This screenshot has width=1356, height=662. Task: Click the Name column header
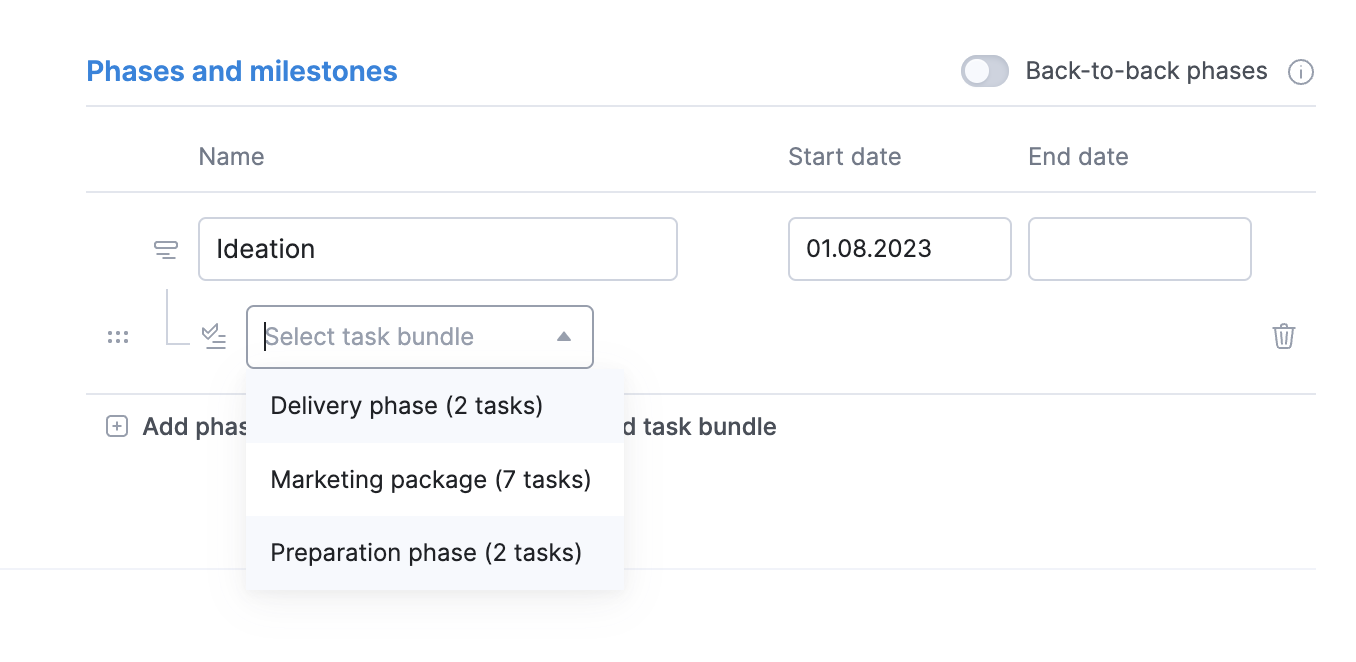point(231,157)
